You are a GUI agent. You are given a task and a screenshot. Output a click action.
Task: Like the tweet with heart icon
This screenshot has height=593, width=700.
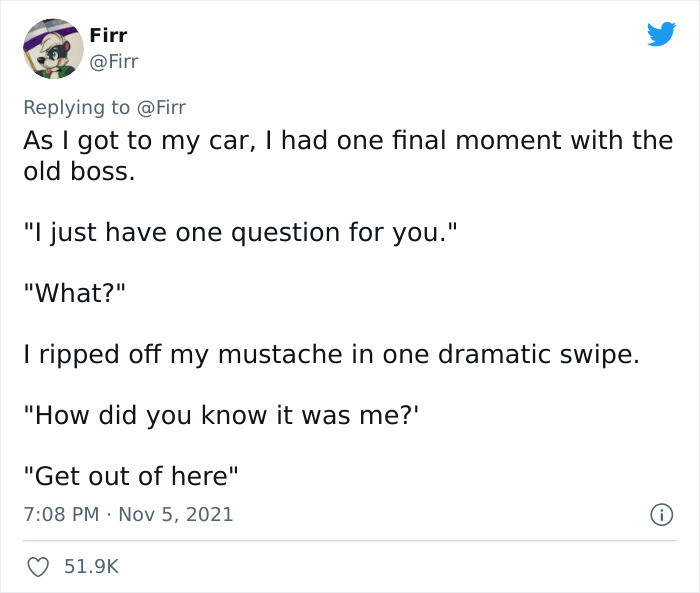(38, 567)
